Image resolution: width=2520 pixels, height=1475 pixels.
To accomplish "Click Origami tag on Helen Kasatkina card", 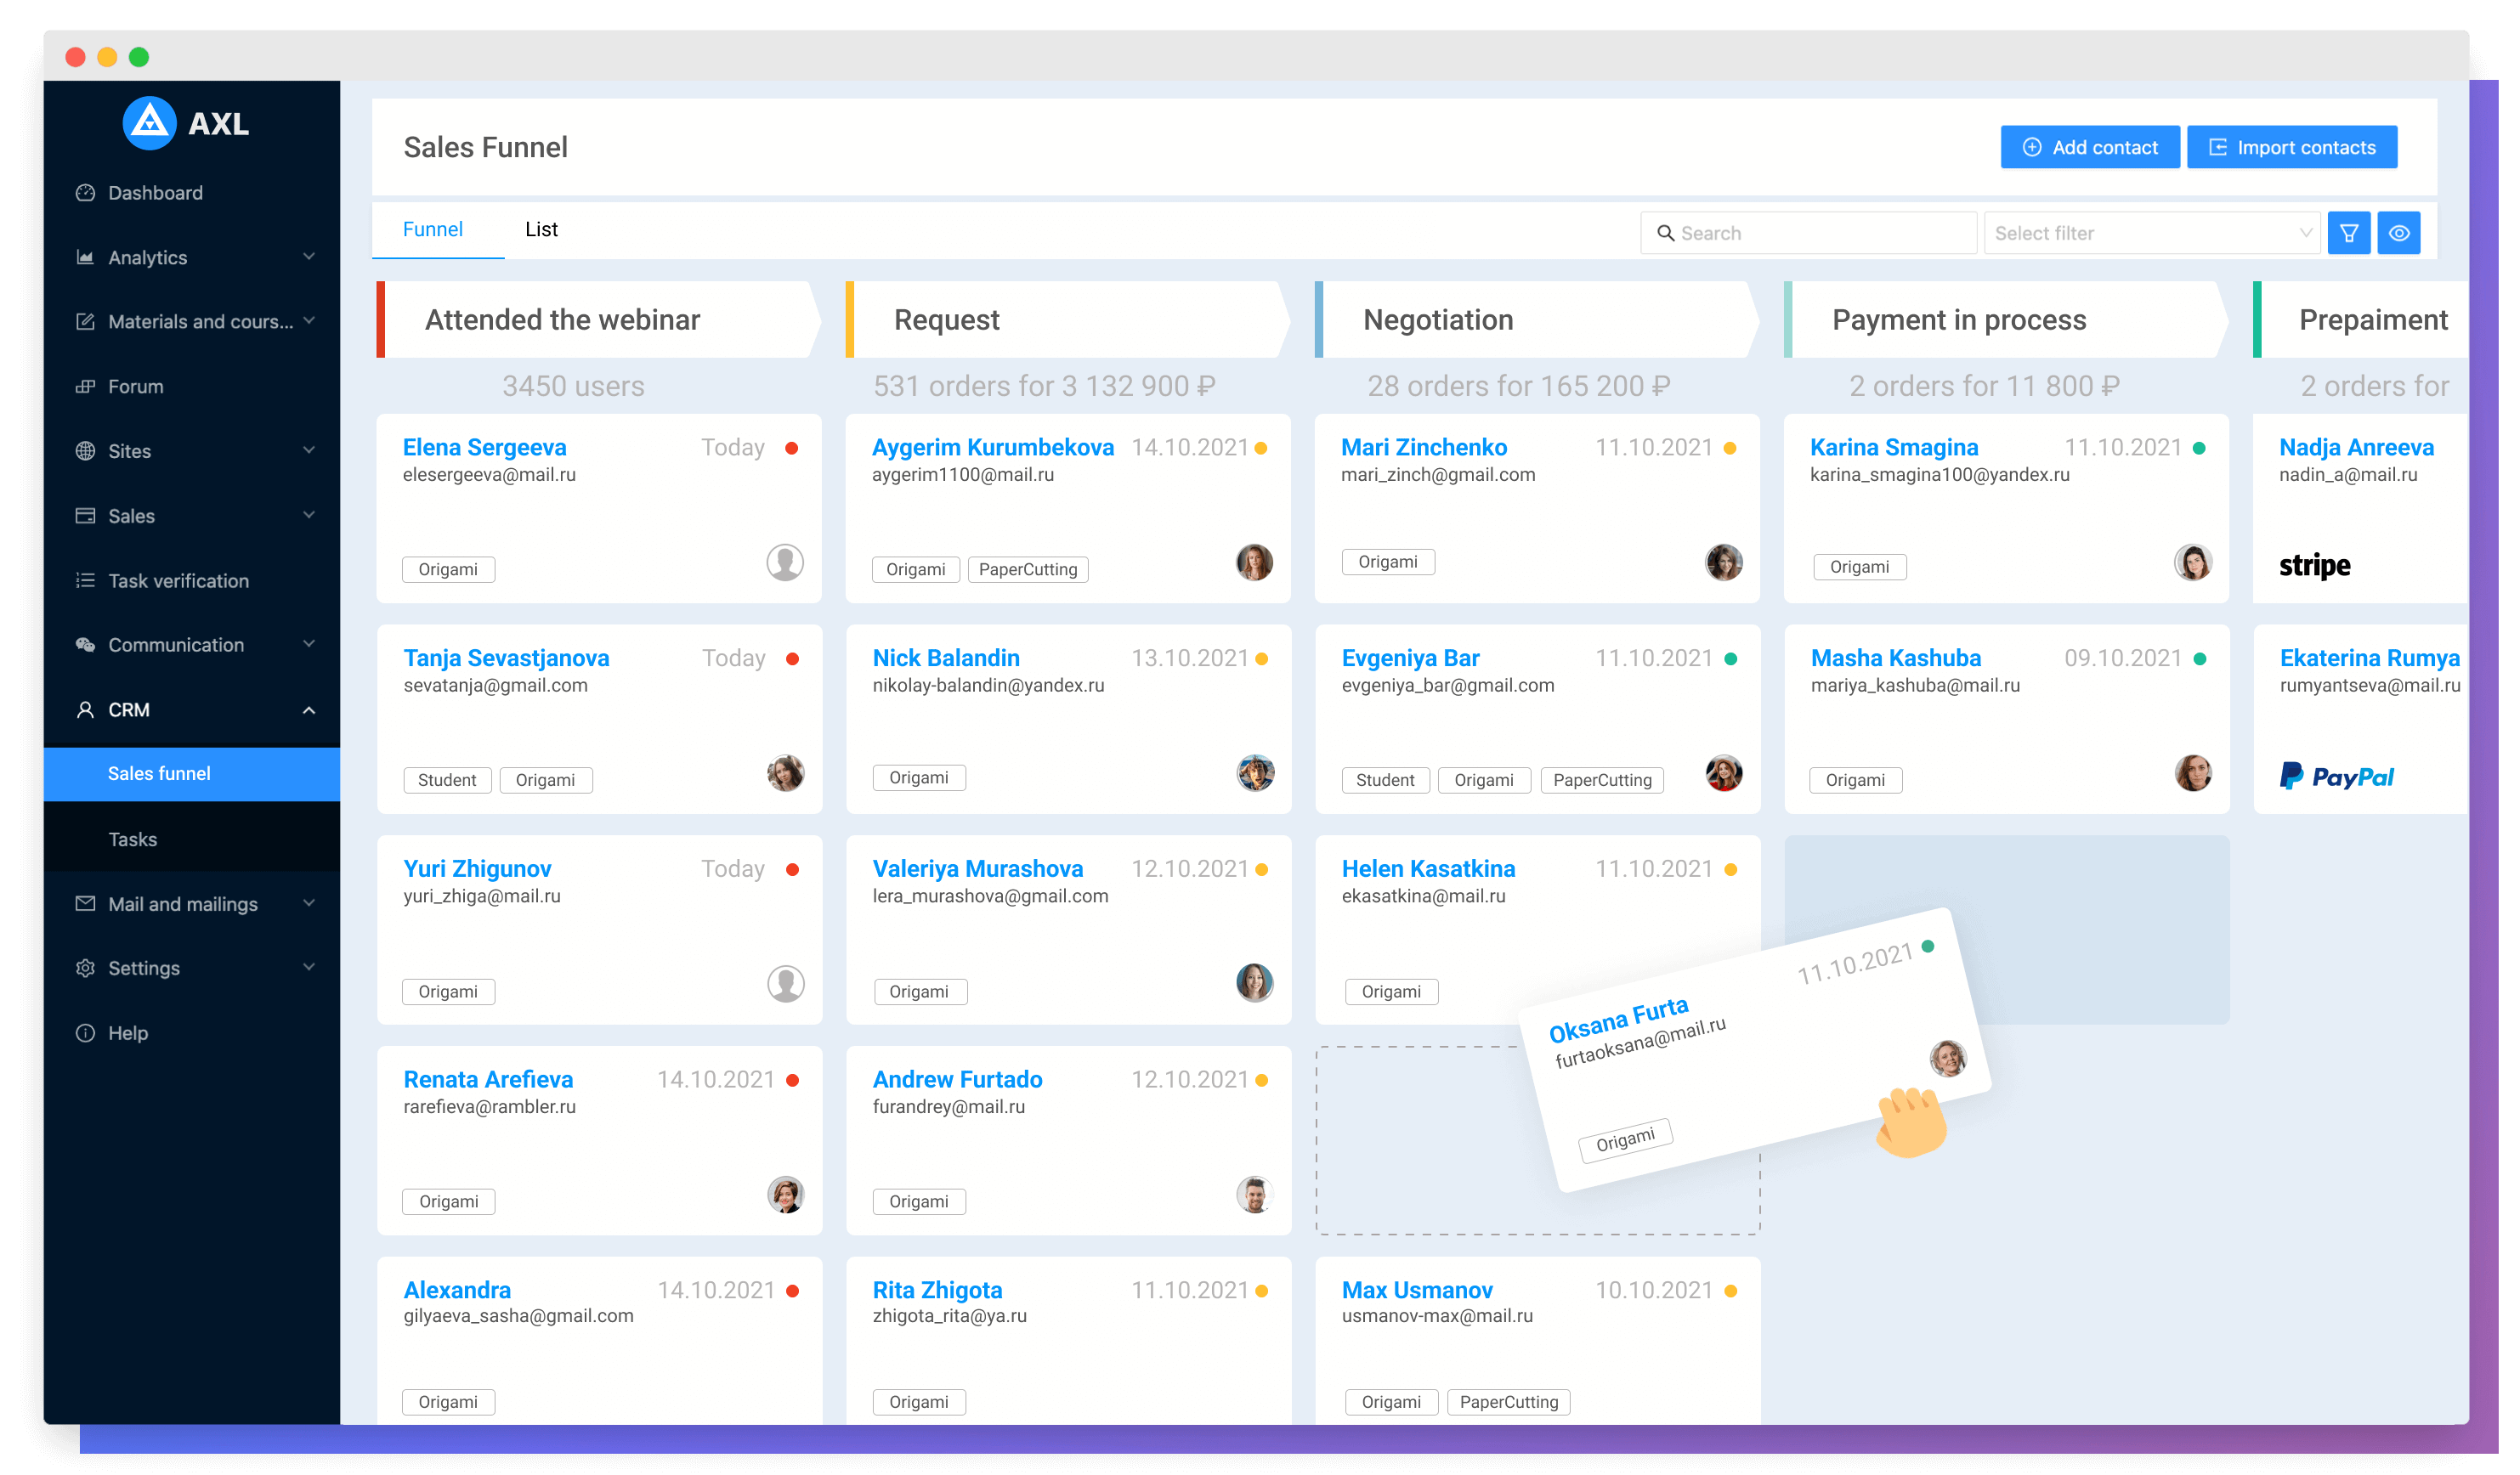I will tap(1392, 993).
